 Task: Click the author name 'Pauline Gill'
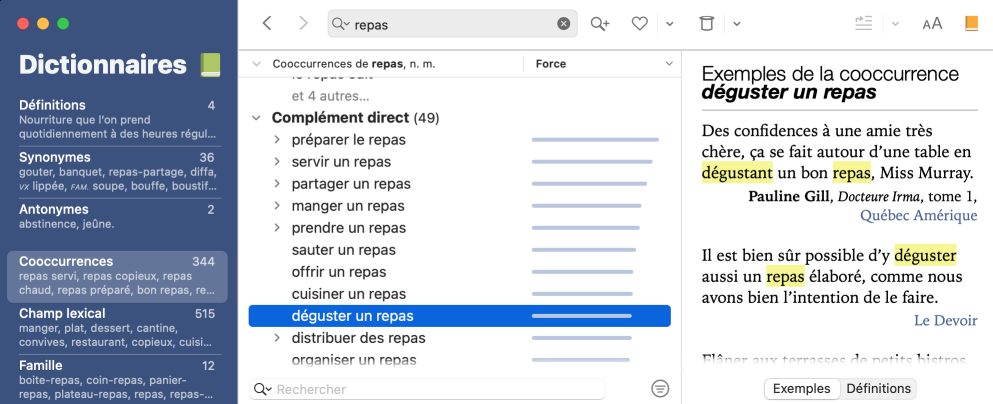pyautogui.click(x=788, y=196)
